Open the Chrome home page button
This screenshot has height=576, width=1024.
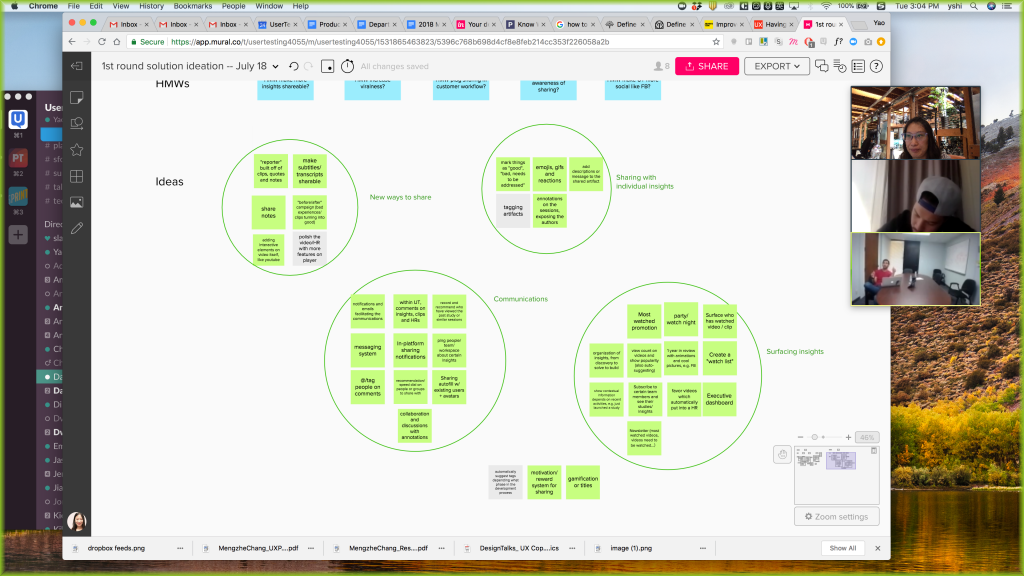coord(117,42)
